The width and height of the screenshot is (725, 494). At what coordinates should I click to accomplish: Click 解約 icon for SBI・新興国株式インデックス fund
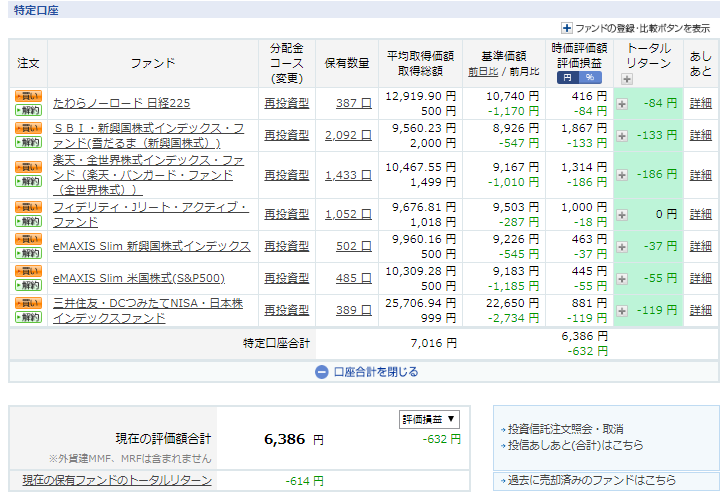[x=28, y=142]
